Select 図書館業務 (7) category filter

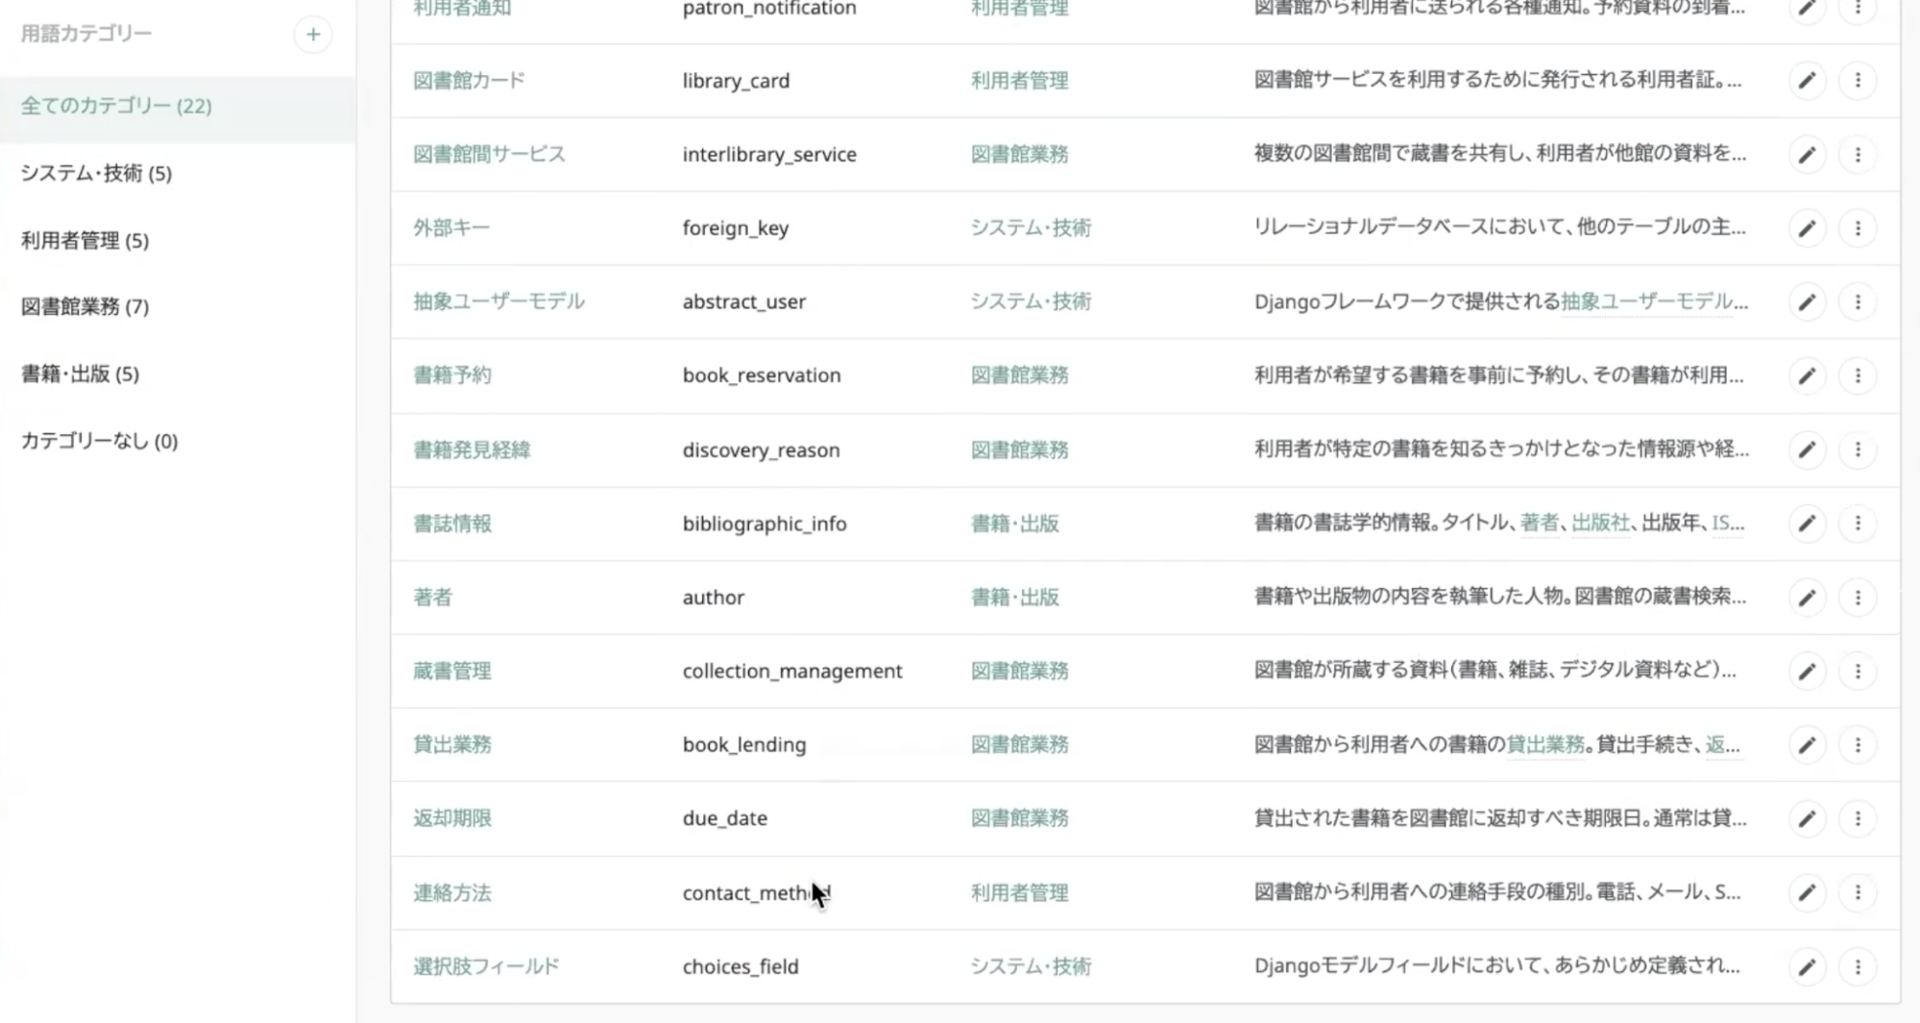(x=85, y=307)
